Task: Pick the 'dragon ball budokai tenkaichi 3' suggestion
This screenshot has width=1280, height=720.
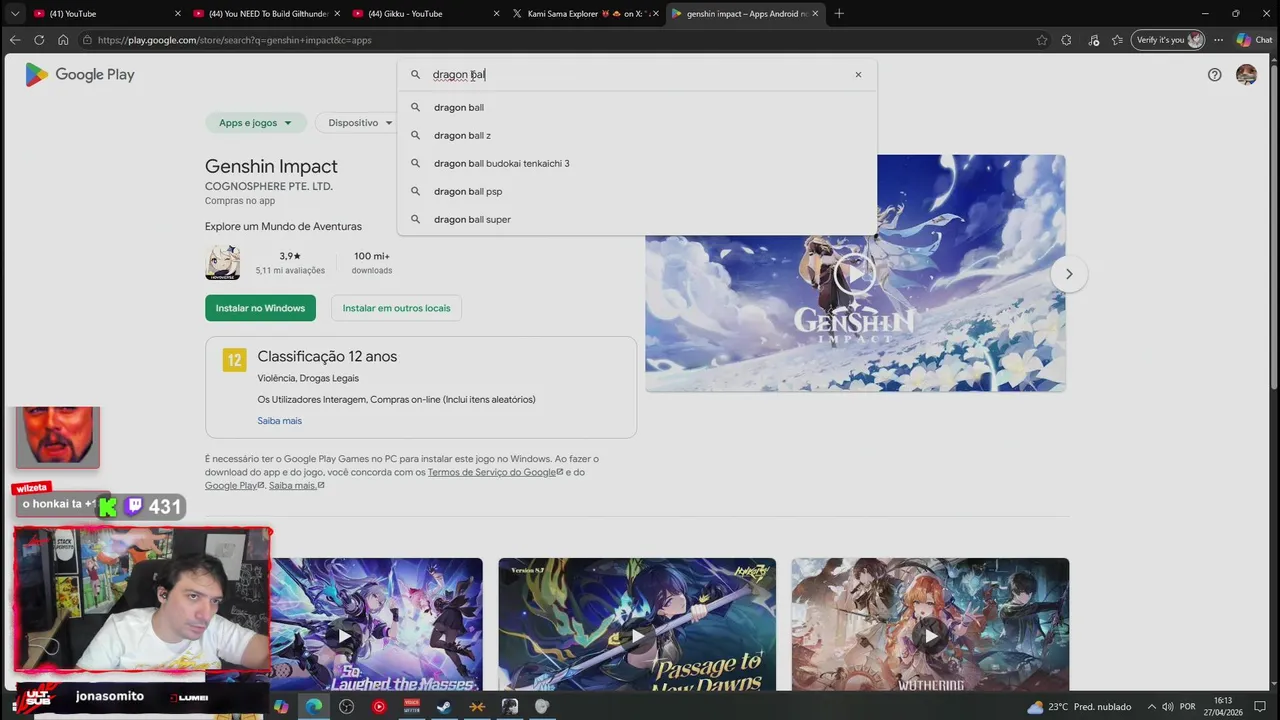Action: [x=637, y=163]
